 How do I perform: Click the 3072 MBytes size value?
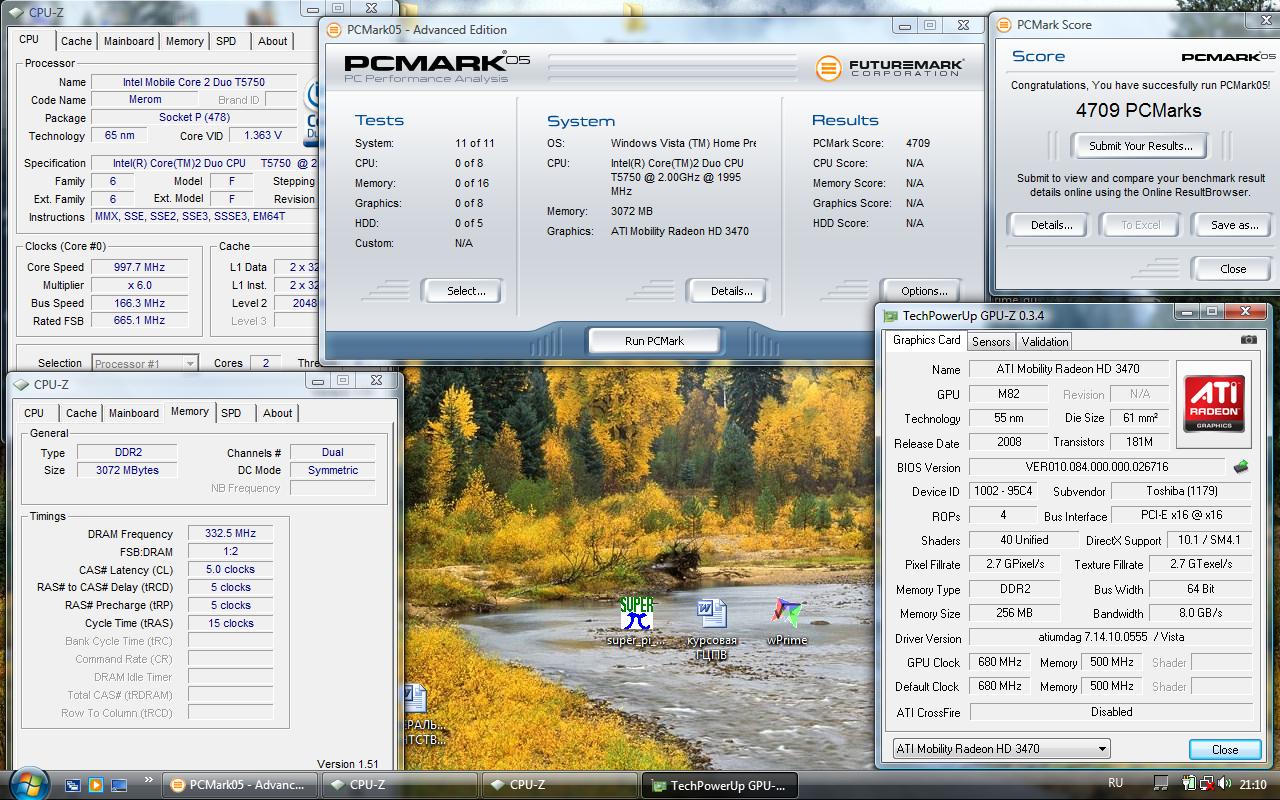coord(127,470)
